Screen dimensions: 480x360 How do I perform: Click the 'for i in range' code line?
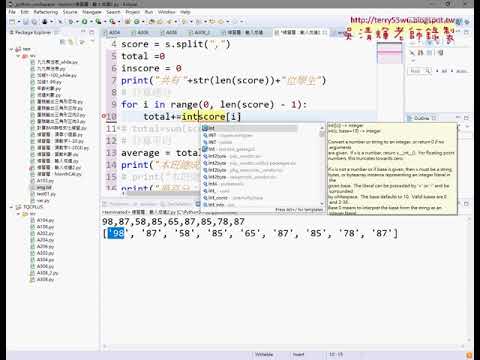[214, 104]
